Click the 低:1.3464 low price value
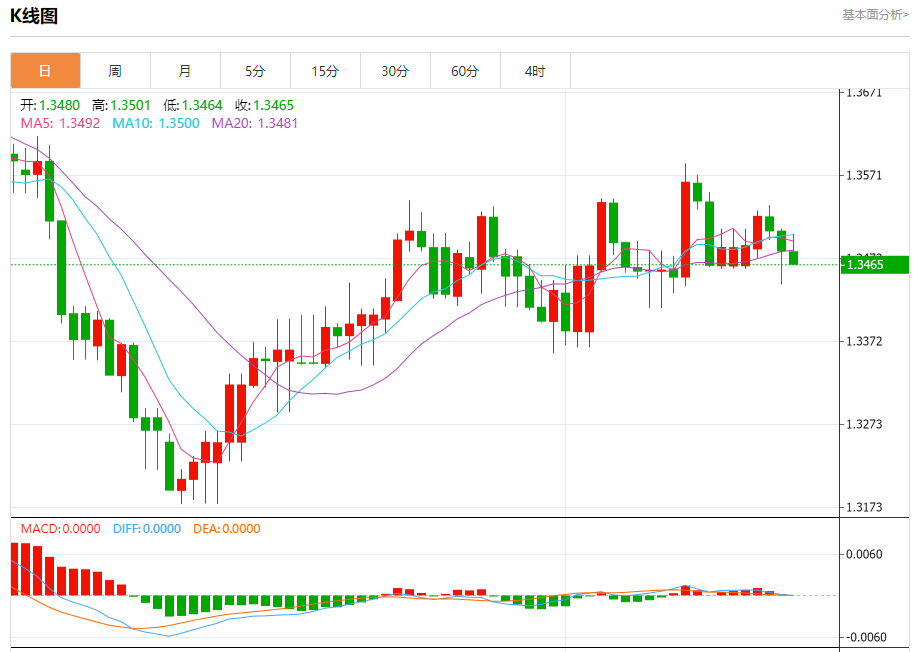This screenshot has height=652, width=915. [193, 105]
